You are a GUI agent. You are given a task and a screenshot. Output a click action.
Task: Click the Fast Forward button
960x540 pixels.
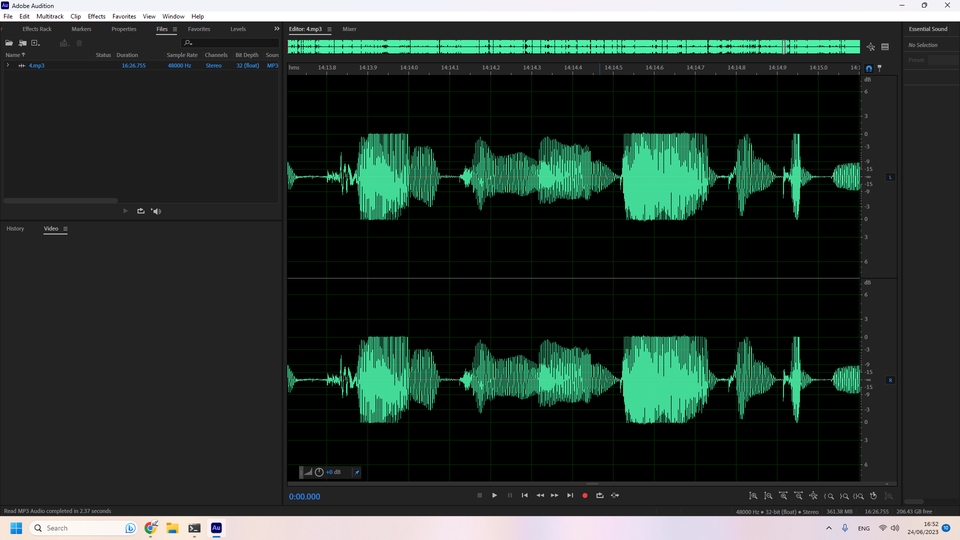pos(555,495)
